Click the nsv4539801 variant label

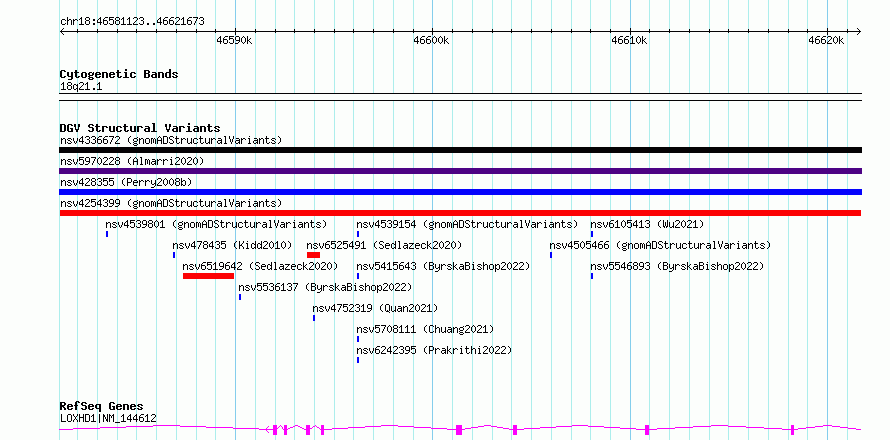click(x=216, y=224)
